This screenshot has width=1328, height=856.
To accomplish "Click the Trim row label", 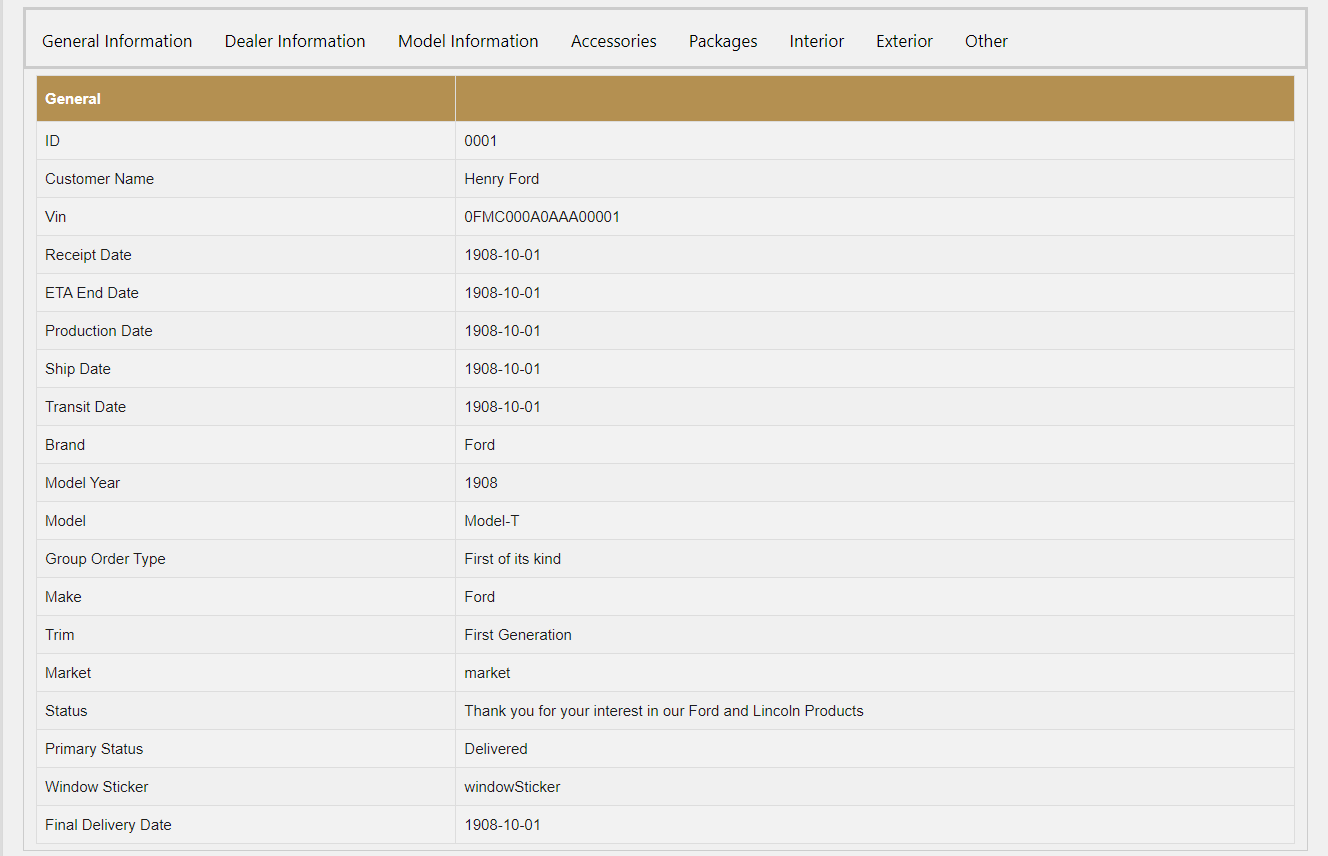I will pyautogui.click(x=60, y=635).
